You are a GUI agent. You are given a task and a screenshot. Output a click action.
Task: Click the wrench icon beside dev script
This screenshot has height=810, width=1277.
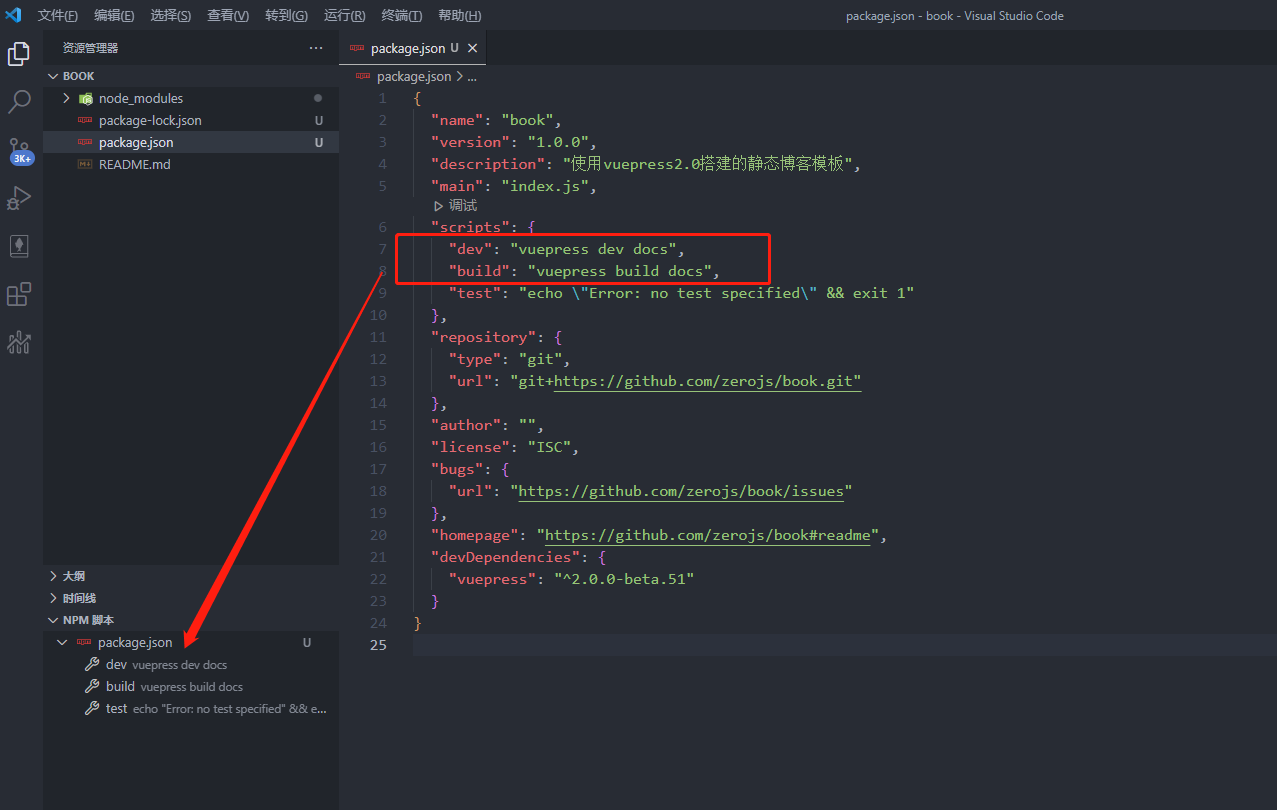point(92,665)
